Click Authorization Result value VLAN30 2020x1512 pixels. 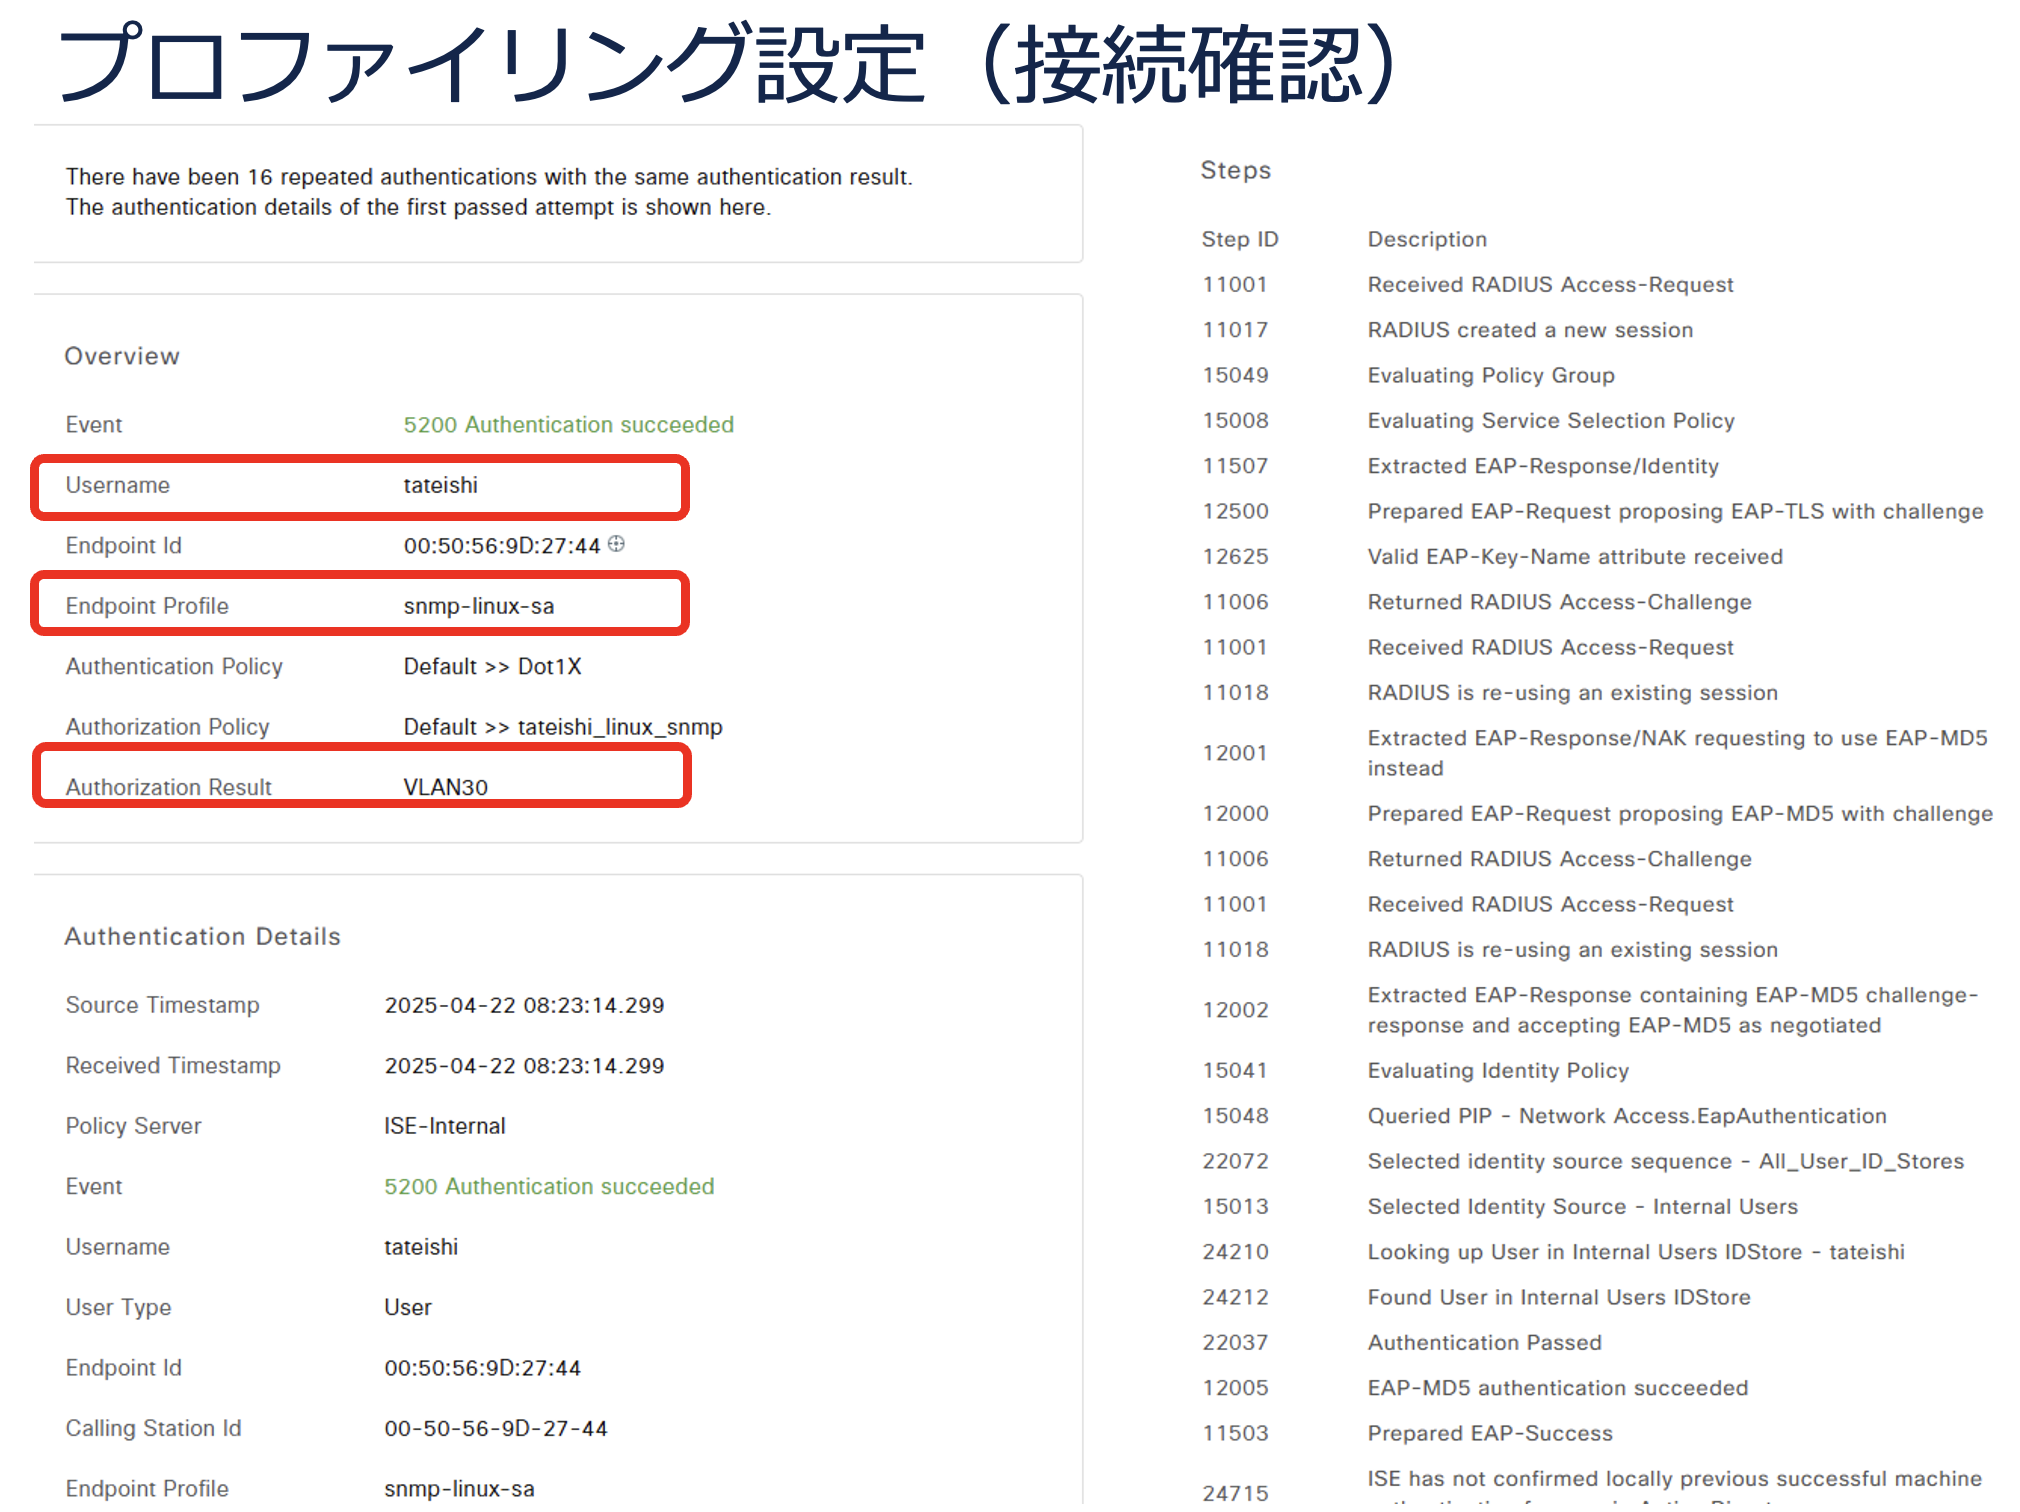coord(445,787)
